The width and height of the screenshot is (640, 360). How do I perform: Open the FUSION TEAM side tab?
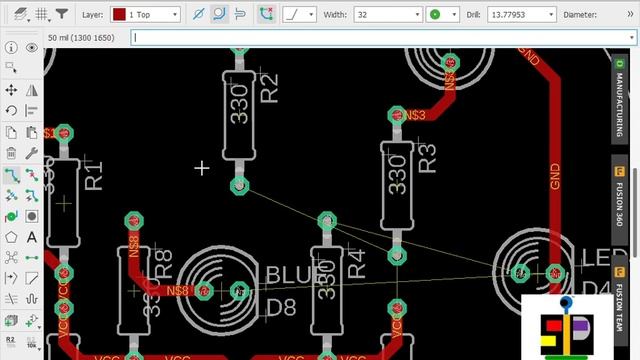tap(619, 301)
